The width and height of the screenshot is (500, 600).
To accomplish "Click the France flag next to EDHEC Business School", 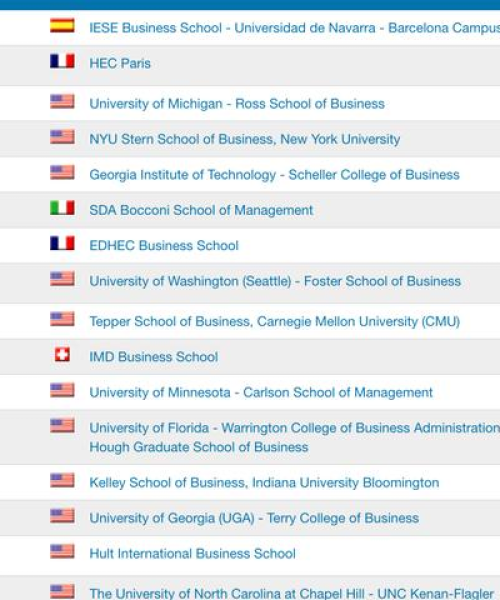I will coord(62,243).
